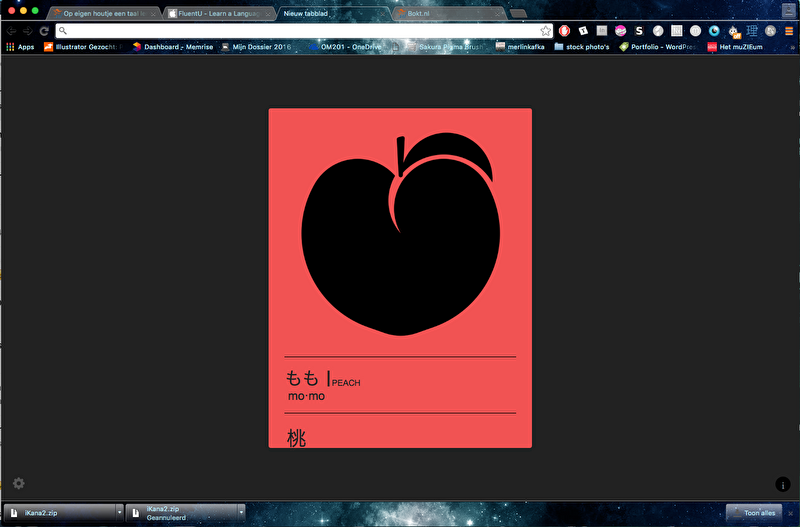Open the Portfolio - WordPress bookmark
Image resolution: width=800 pixels, height=527 pixels.
pyautogui.click(x=661, y=46)
